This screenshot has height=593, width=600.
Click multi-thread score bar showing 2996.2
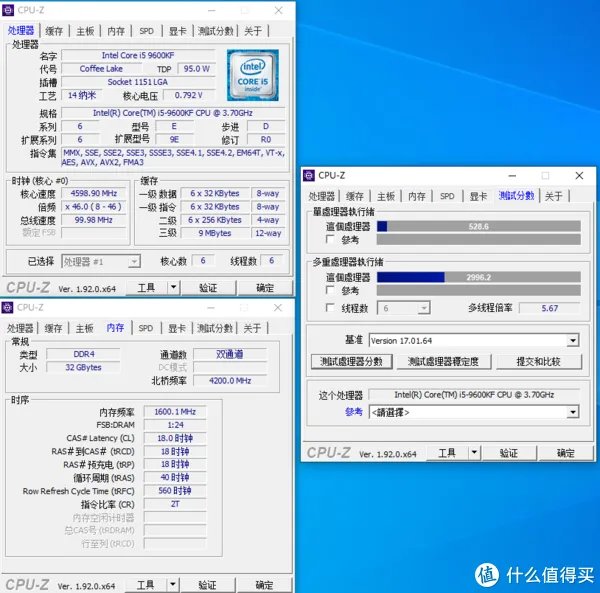(x=479, y=277)
